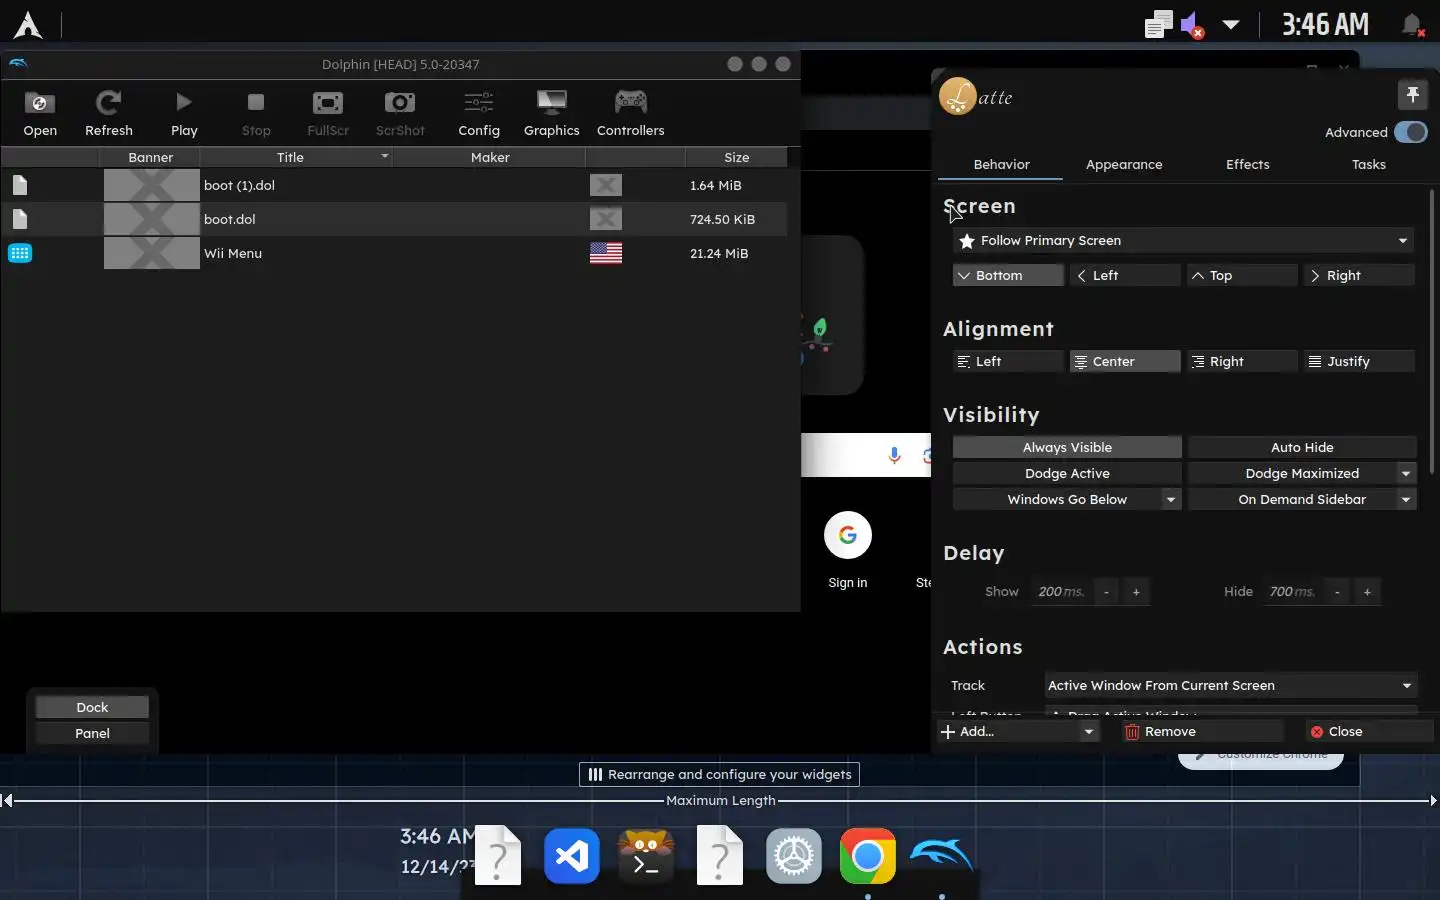This screenshot has height=900, width=1440.
Task: Select boot.dol row in game list
Action: [394, 219]
